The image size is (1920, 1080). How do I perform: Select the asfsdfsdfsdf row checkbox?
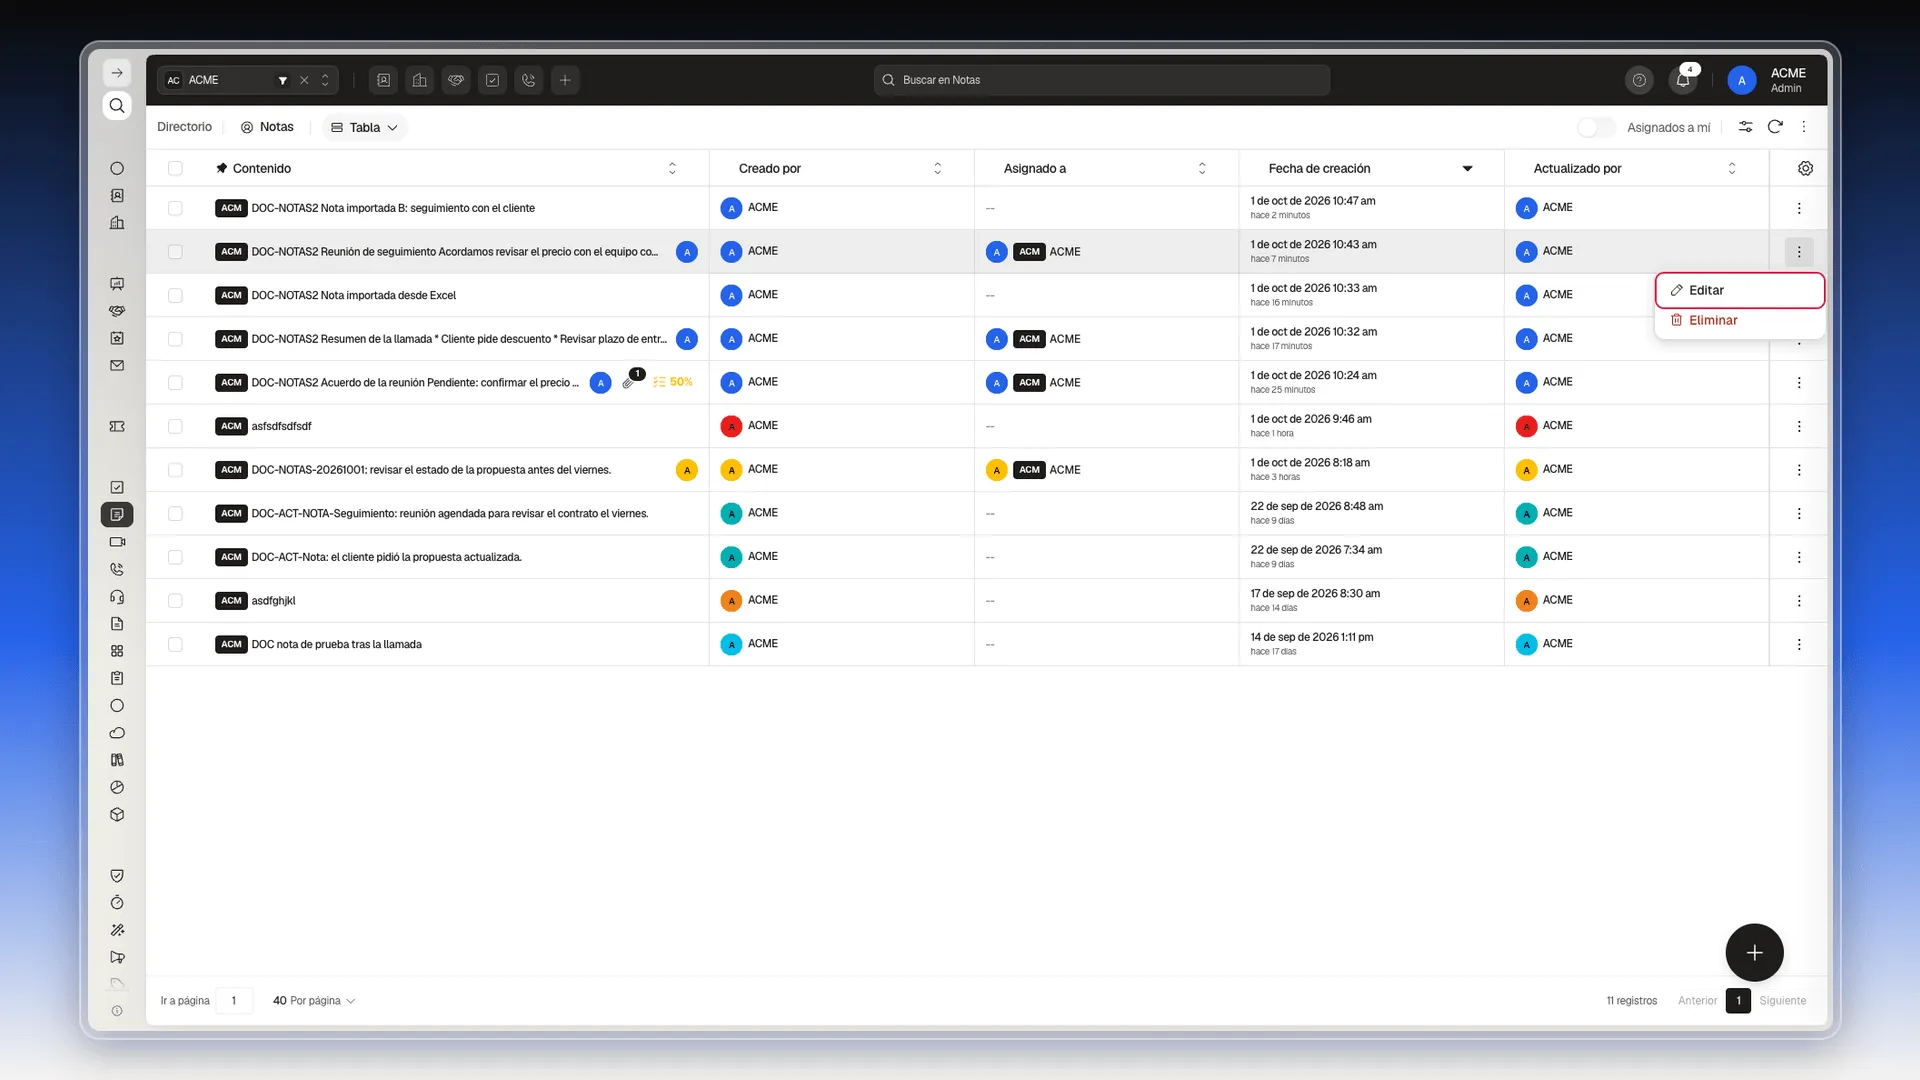pos(175,426)
